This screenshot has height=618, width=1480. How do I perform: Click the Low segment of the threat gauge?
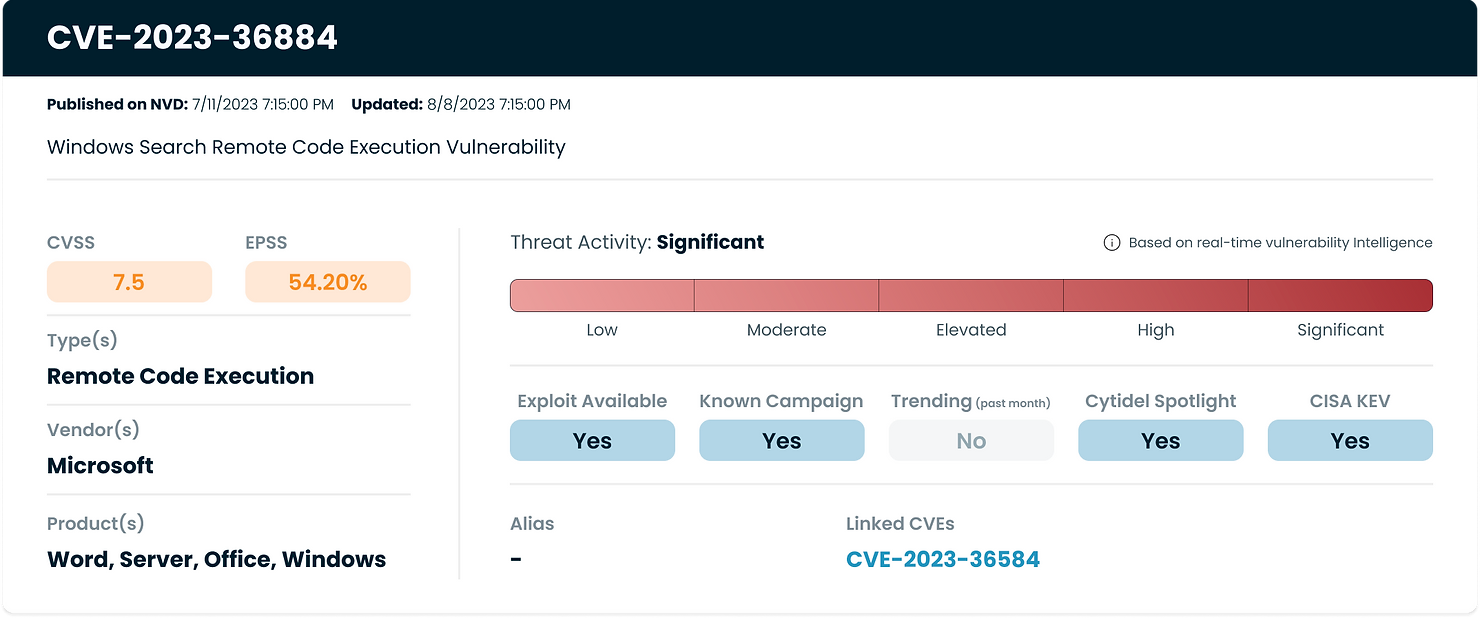(602, 295)
